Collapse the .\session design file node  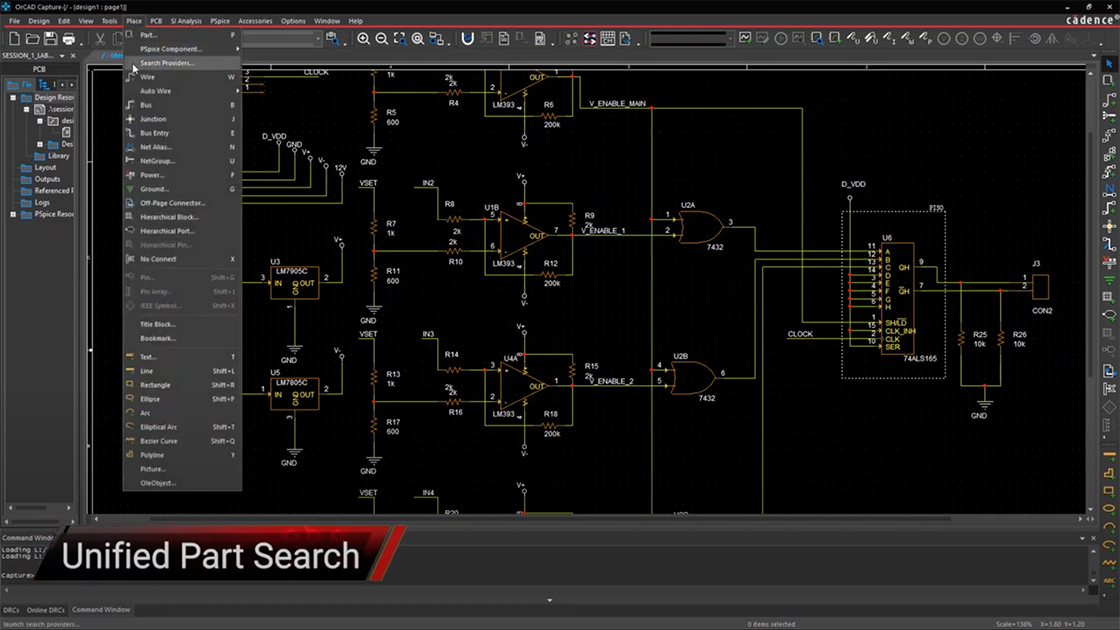coord(26,109)
